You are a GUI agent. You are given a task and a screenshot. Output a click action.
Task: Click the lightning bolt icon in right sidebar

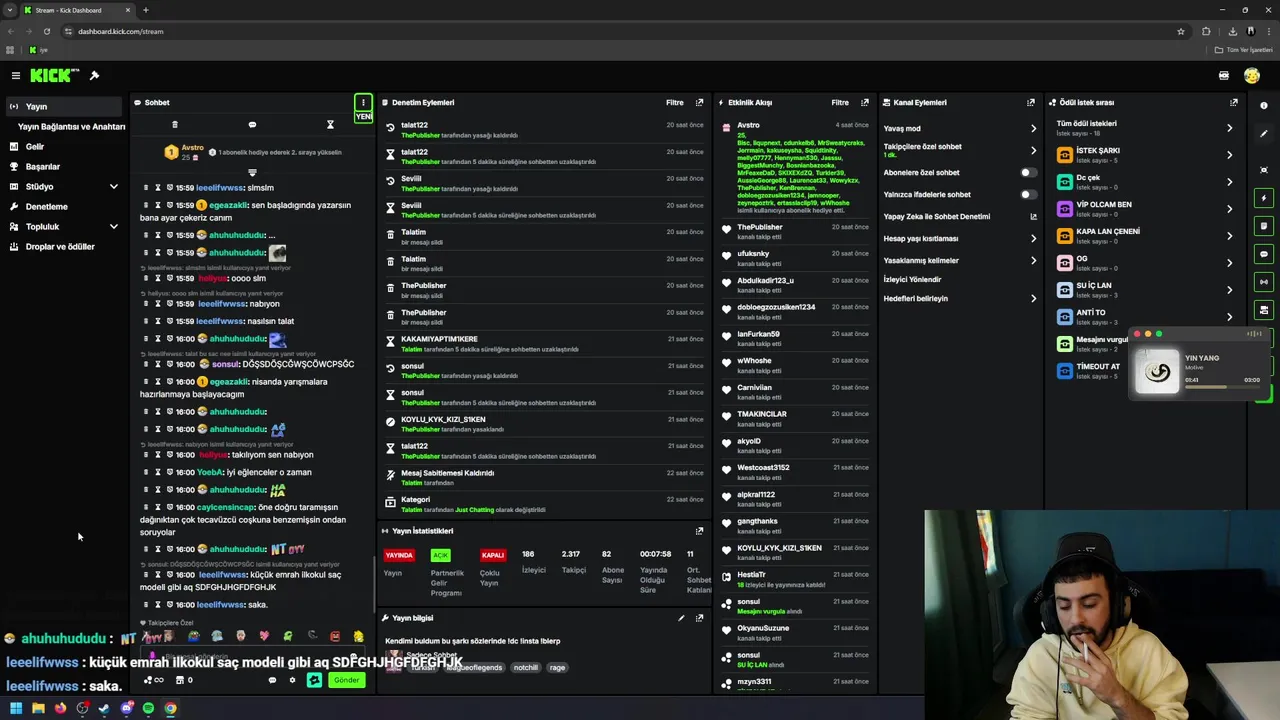[x=1264, y=198]
